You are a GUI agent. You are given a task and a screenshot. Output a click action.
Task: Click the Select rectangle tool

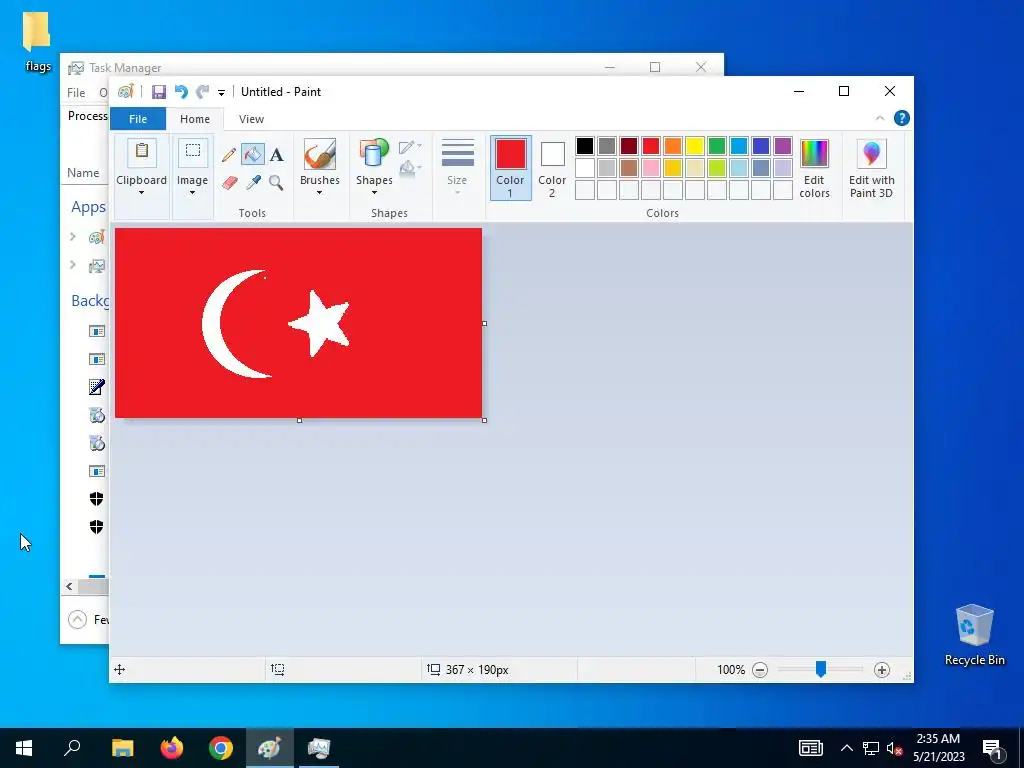[193, 153]
